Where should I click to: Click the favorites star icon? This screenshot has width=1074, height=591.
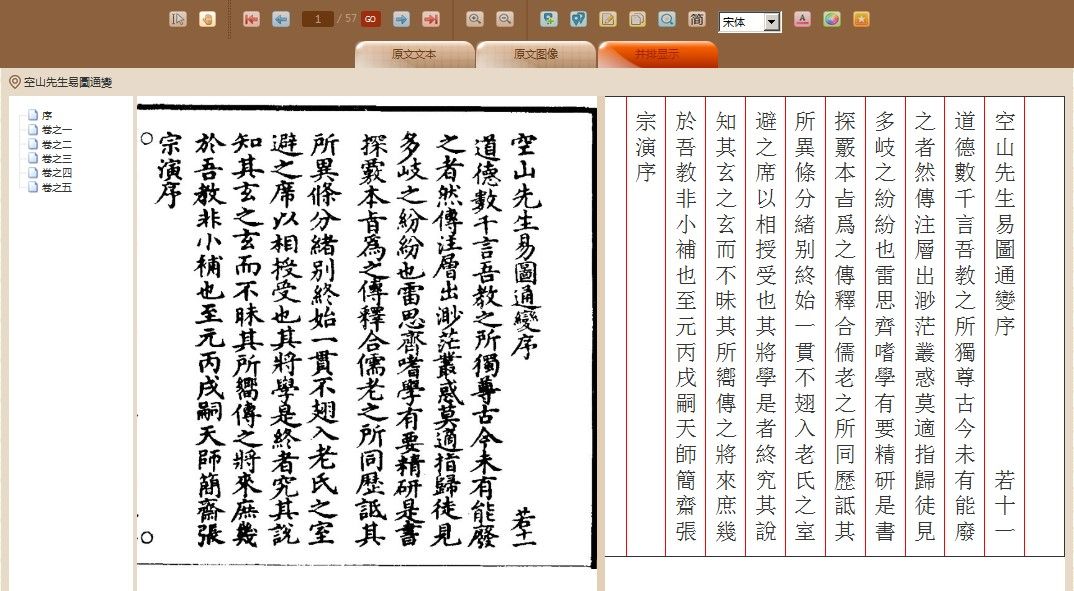pyautogui.click(x=861, y=19)
